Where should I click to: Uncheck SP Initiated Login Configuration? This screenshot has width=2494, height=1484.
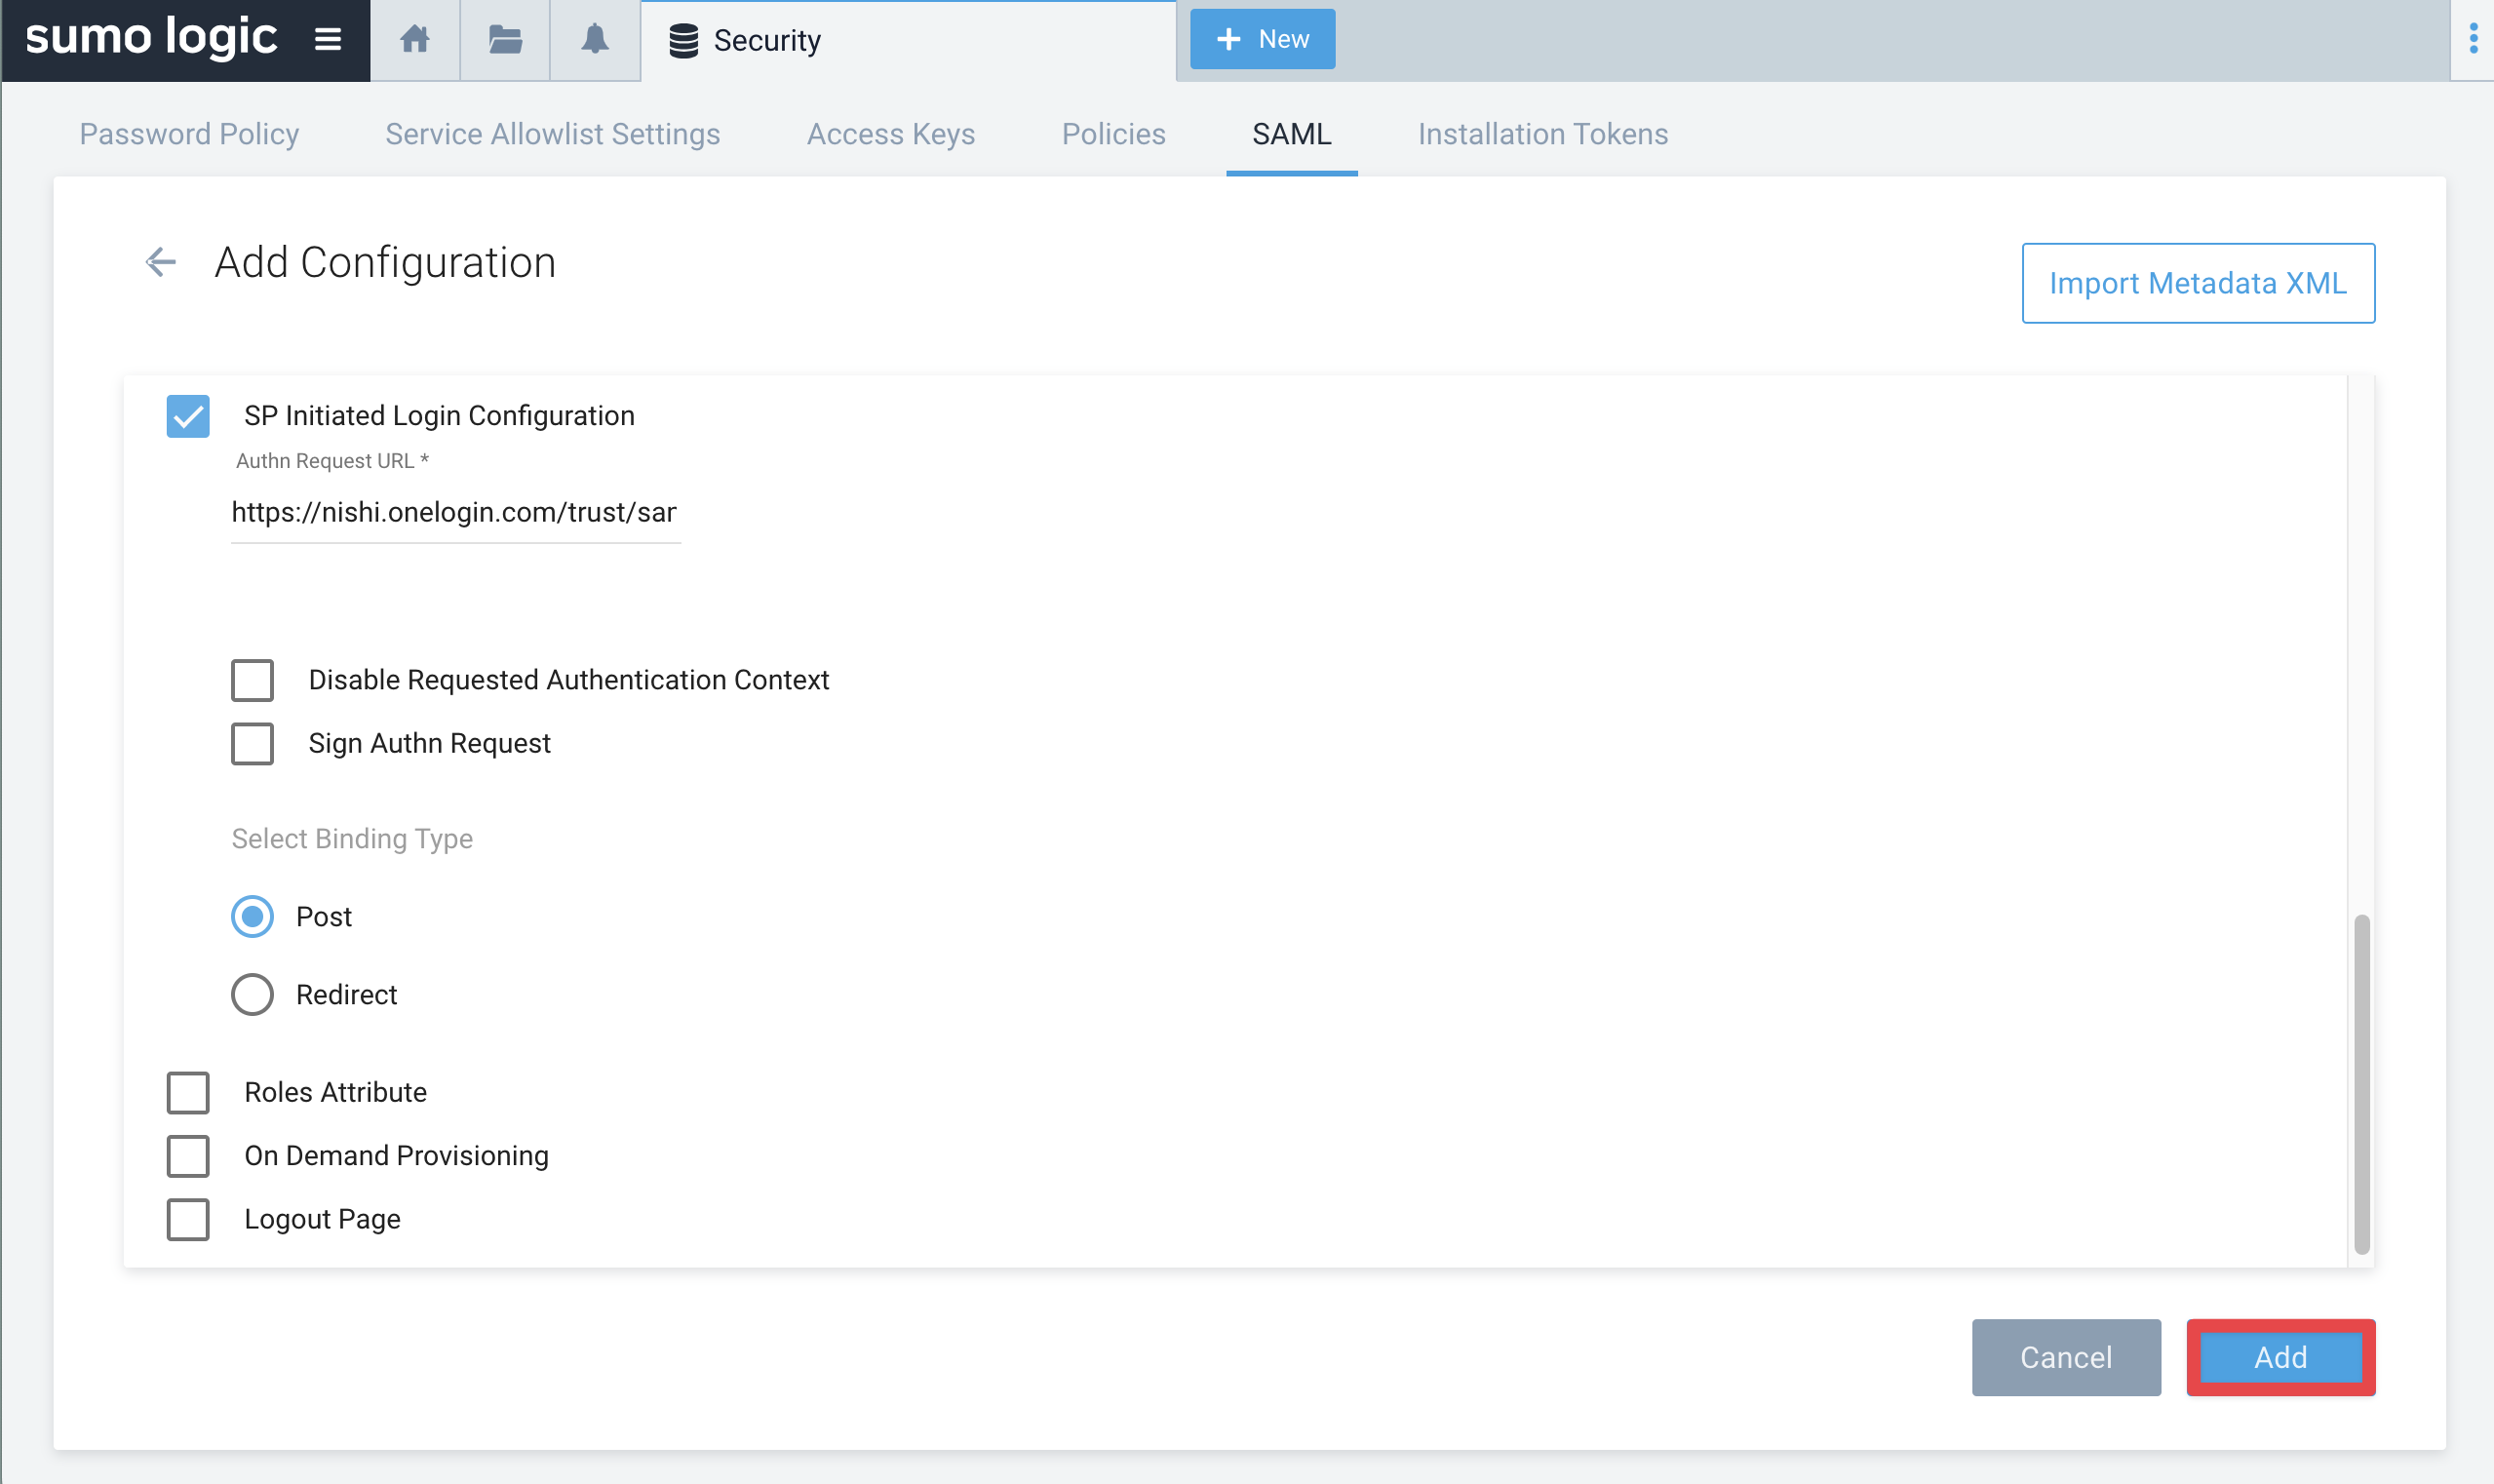188,416
